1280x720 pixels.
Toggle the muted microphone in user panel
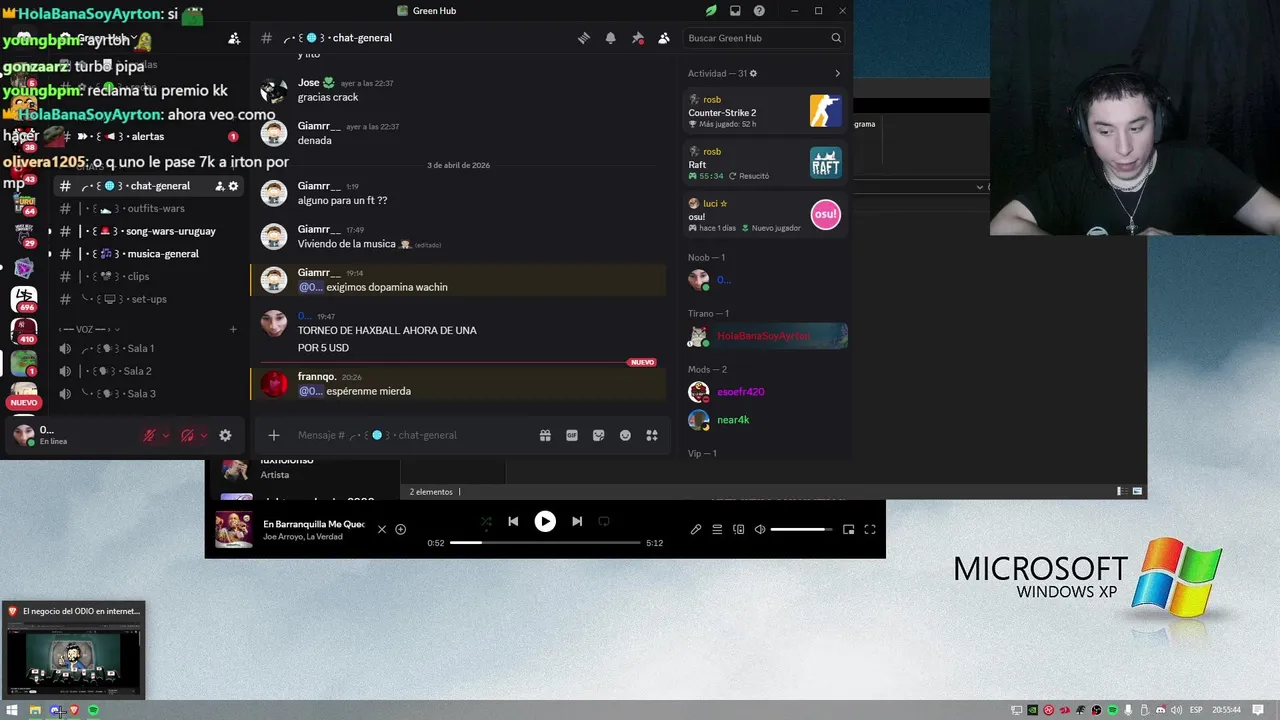(x=149, y=435)
